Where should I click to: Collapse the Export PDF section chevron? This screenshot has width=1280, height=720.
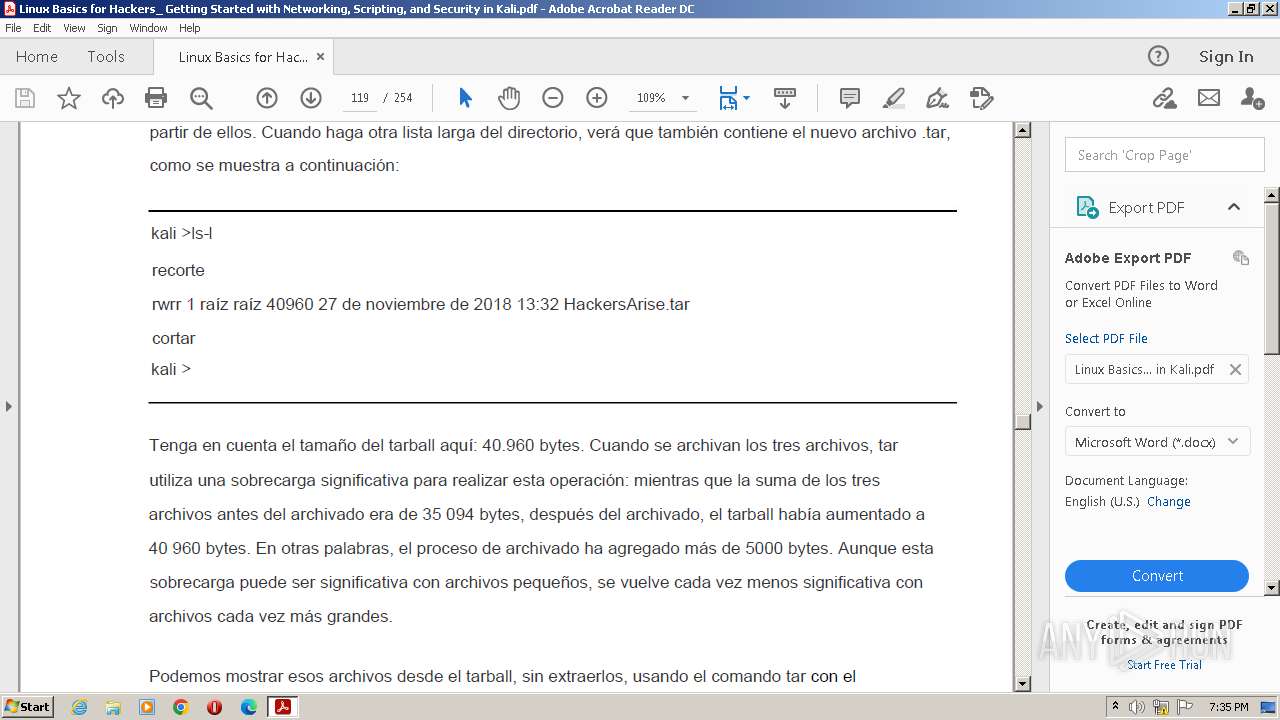tap(1234, 207)
